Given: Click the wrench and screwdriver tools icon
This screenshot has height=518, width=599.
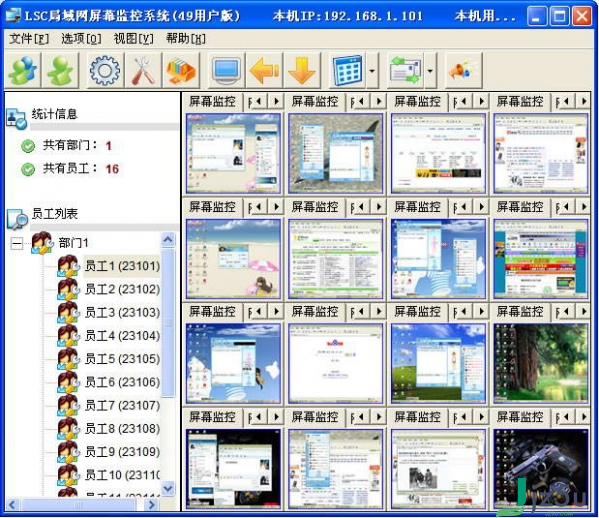Looking at the screenshot, I should click(143, 70).
